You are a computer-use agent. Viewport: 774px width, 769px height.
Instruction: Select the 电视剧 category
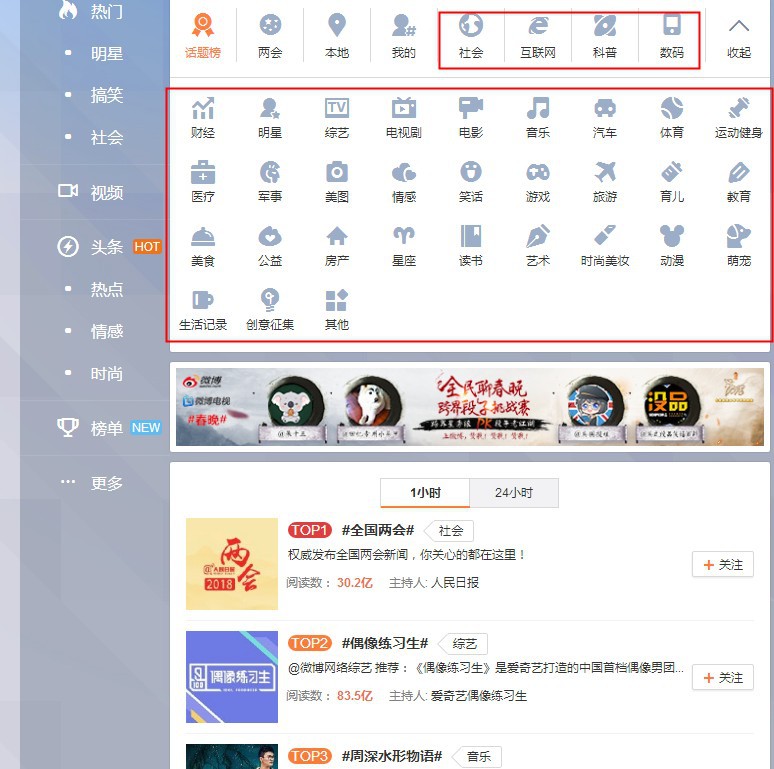pos(404,117)
